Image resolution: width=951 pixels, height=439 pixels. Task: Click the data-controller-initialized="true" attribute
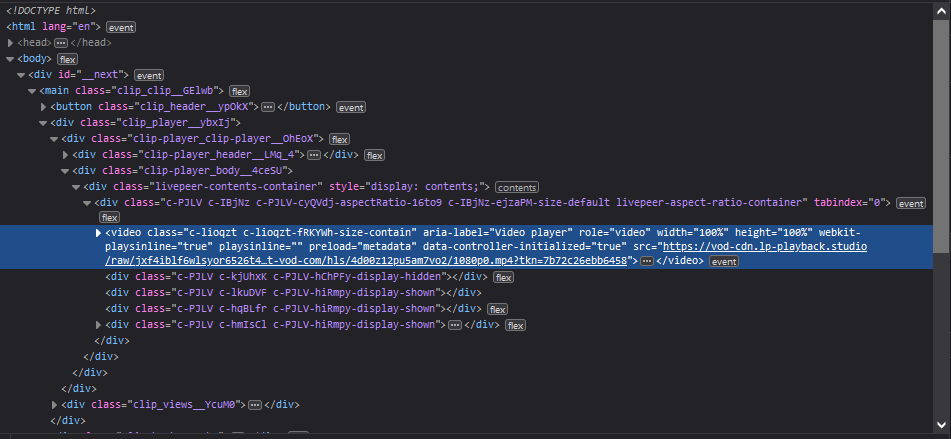click(525, 247)
